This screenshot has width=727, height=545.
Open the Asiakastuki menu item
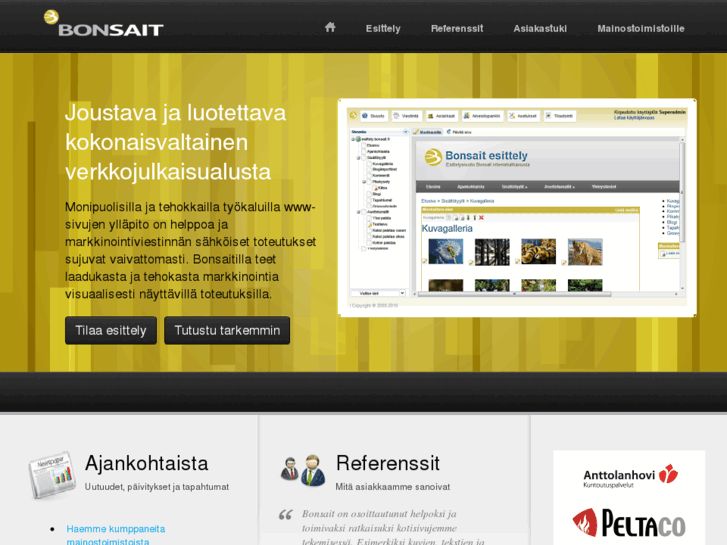click(540, 28)
